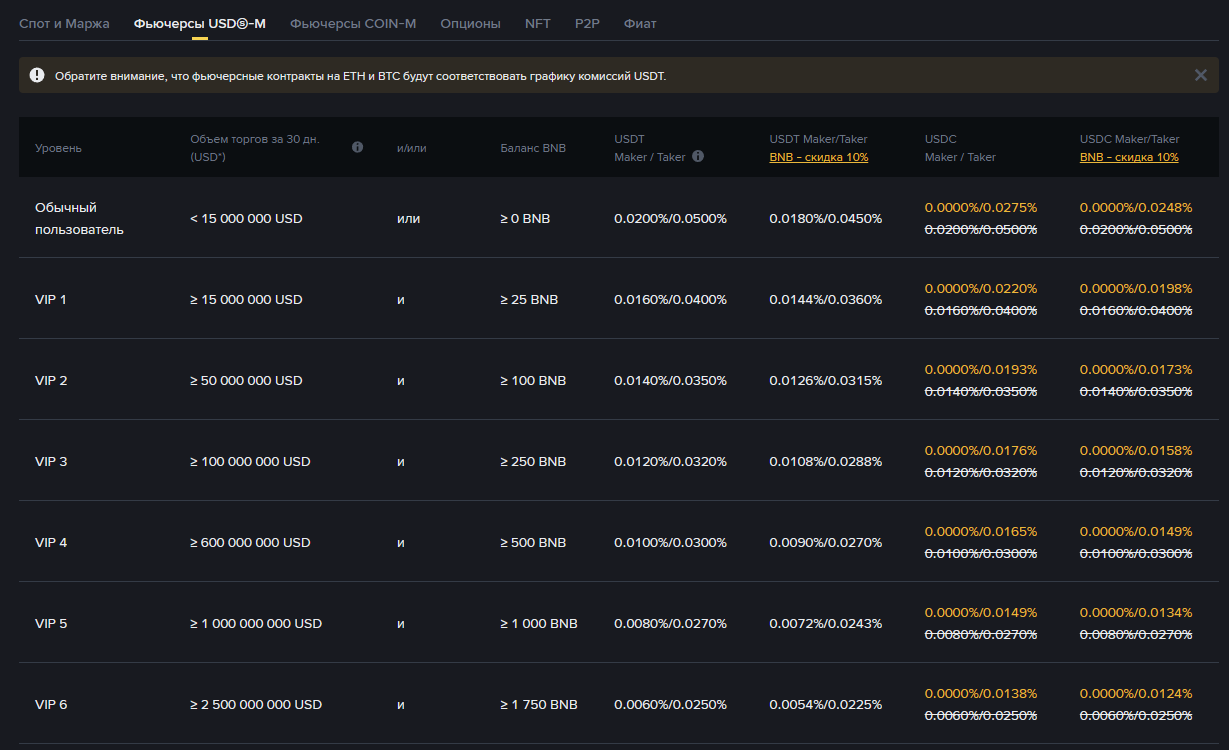Click info icon beside 30-day trading volume header
The width and height of the screenshot is (1229, 750).
357,147
